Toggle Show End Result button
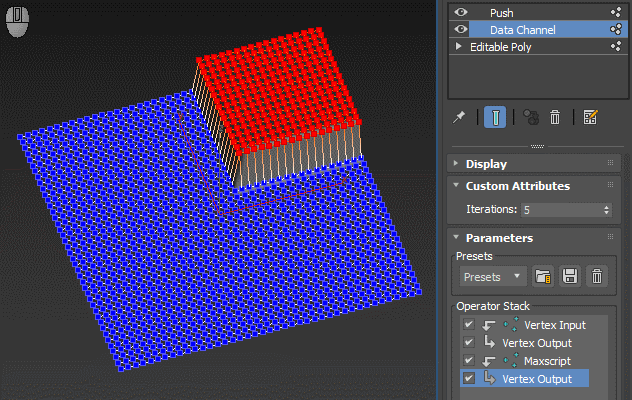Screen dimensions: 632x400 [494, 118]
